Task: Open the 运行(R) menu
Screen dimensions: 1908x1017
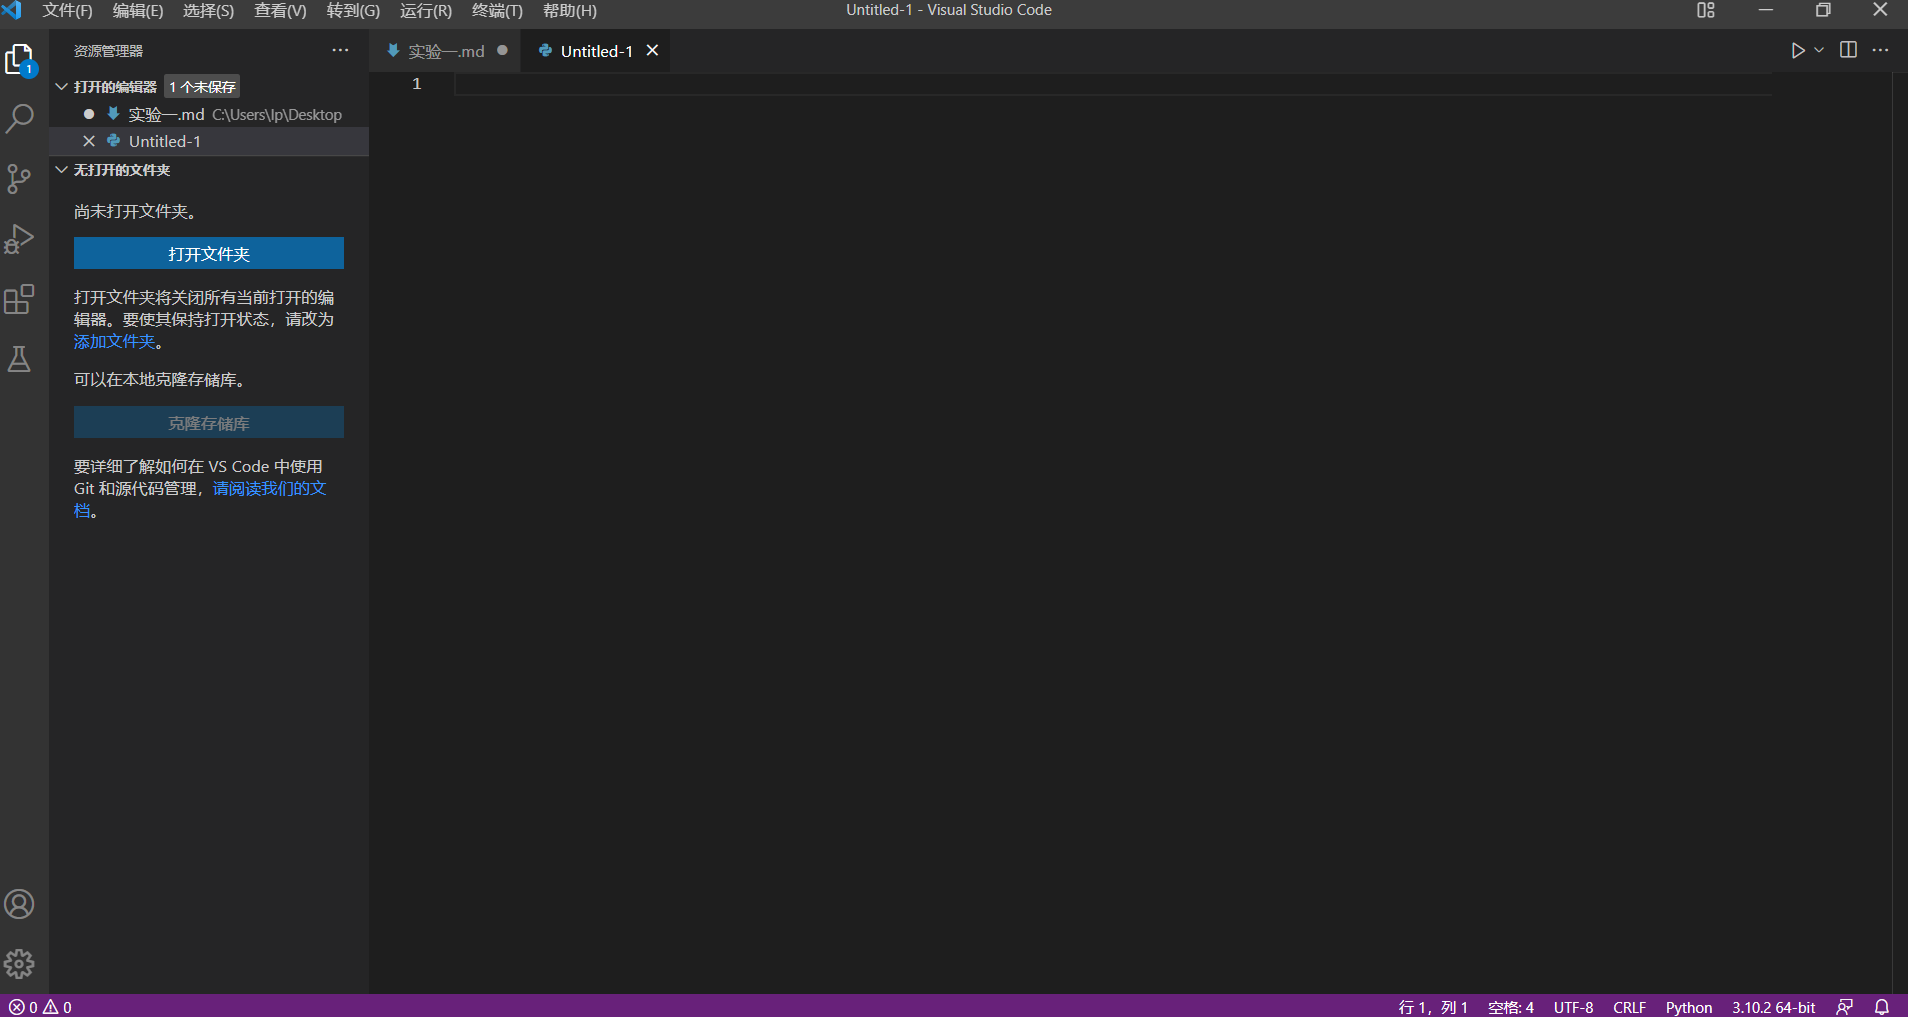Action: pyautogui.click(x=426, y=10)
